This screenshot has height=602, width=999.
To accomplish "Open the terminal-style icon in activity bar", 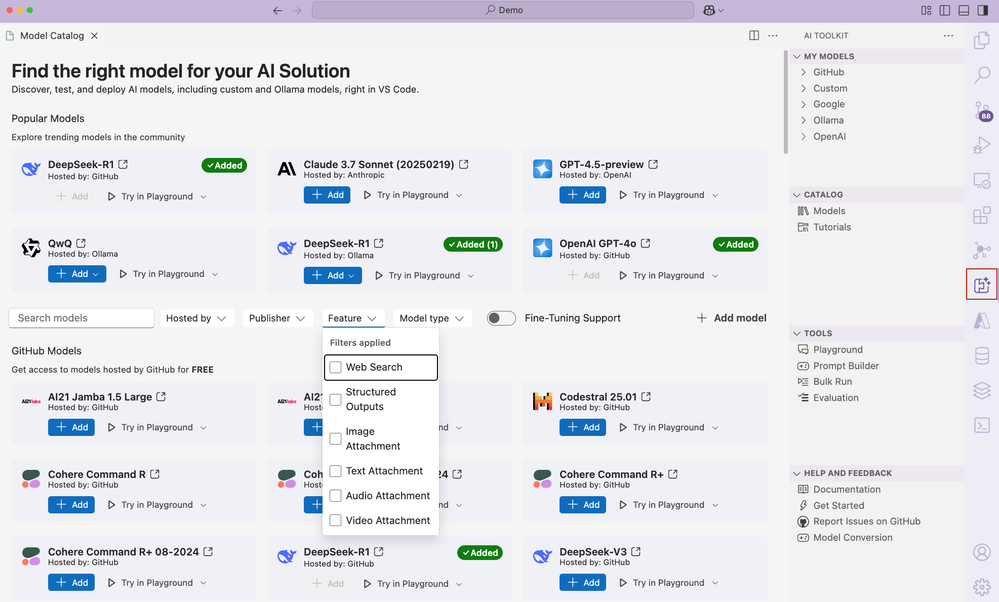I will click(x=982, y=425).
